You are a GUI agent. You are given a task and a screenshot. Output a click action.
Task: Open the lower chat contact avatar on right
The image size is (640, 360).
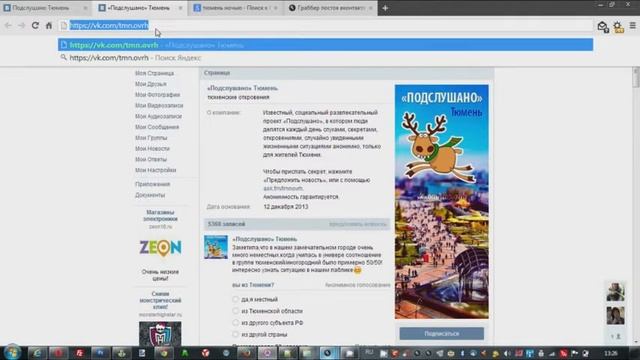pyautogui.click(x=615, y=316)
